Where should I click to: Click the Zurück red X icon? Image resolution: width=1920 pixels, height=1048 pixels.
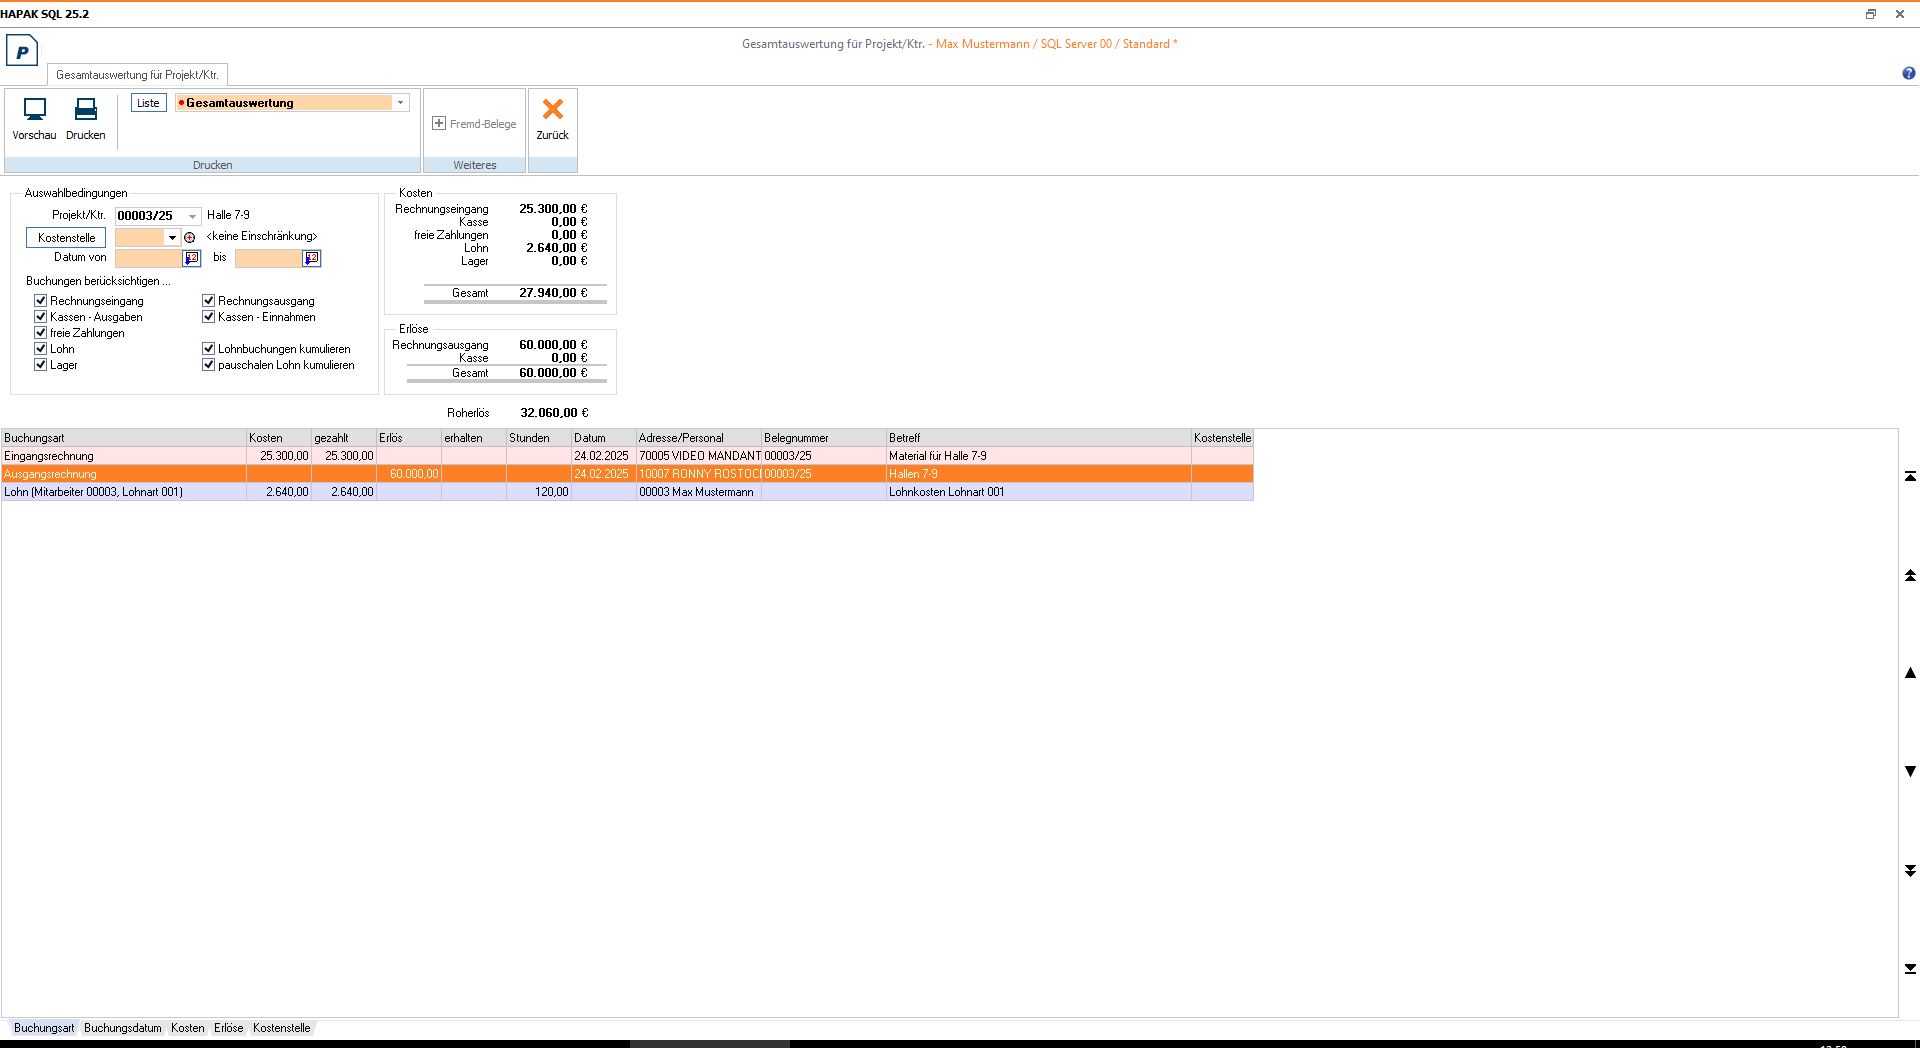point(552,110)
